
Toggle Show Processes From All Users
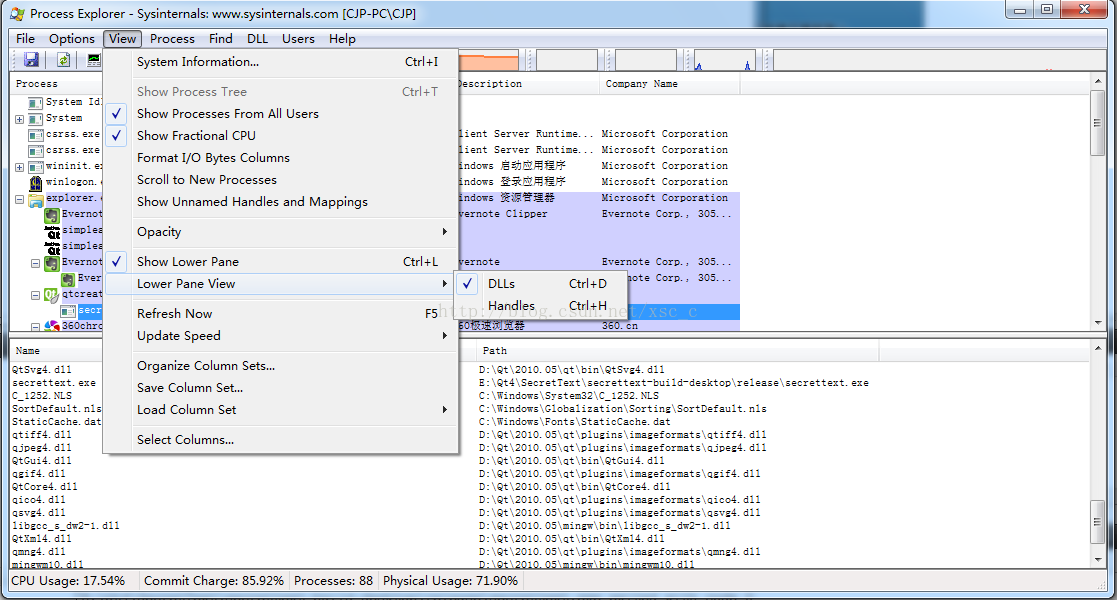[281, 113]
